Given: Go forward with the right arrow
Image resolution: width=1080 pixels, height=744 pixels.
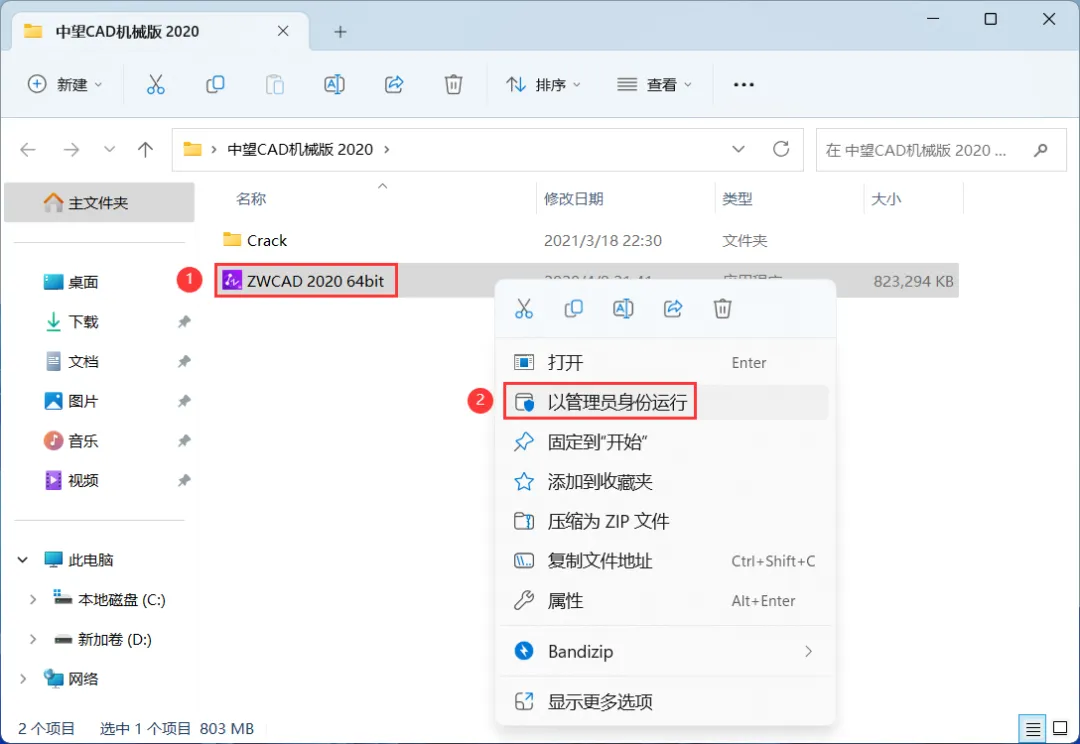Looking at the screenshot, I should [x=71, y=149].
